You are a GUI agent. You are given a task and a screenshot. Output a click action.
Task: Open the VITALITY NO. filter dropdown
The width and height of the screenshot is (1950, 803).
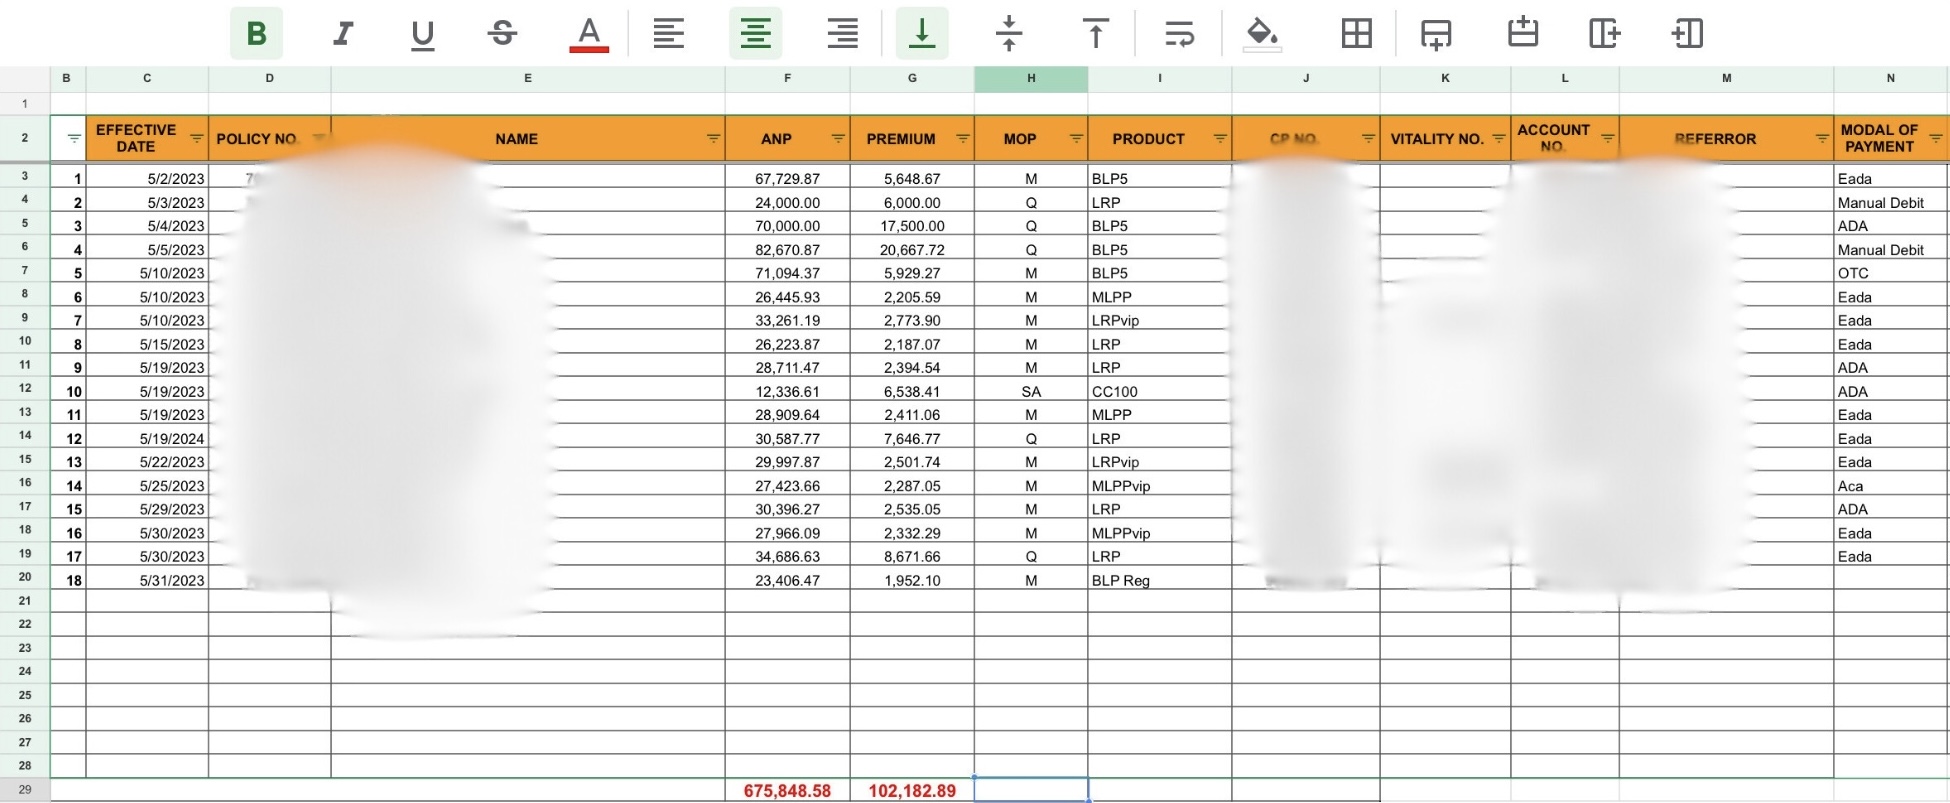(x=1499, y=139)
